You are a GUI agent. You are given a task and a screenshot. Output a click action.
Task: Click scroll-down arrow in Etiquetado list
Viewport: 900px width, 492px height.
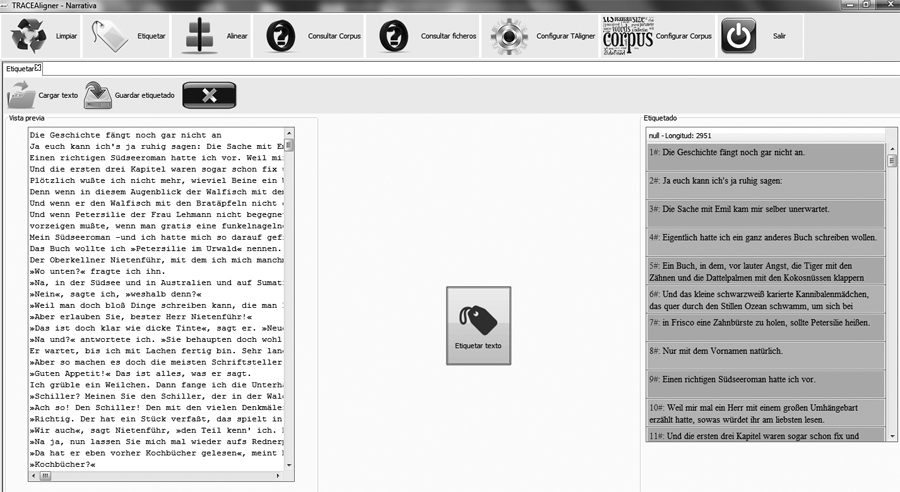892,436
